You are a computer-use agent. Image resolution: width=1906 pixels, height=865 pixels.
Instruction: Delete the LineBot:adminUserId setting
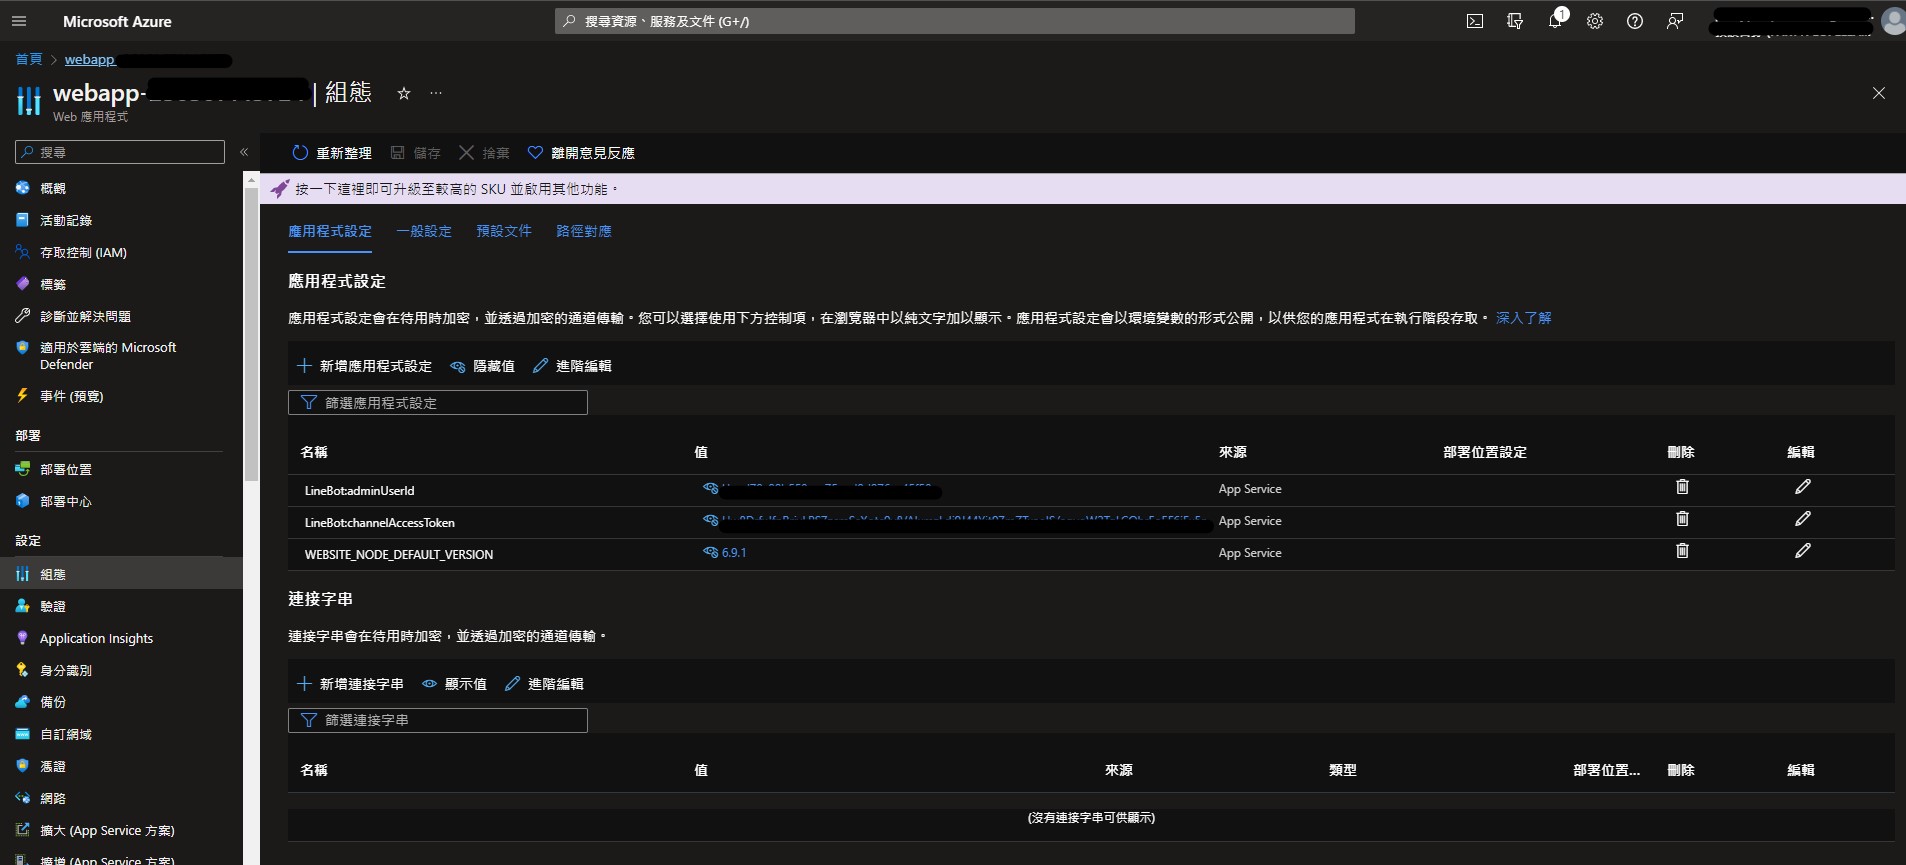[x=1682, y=487]
